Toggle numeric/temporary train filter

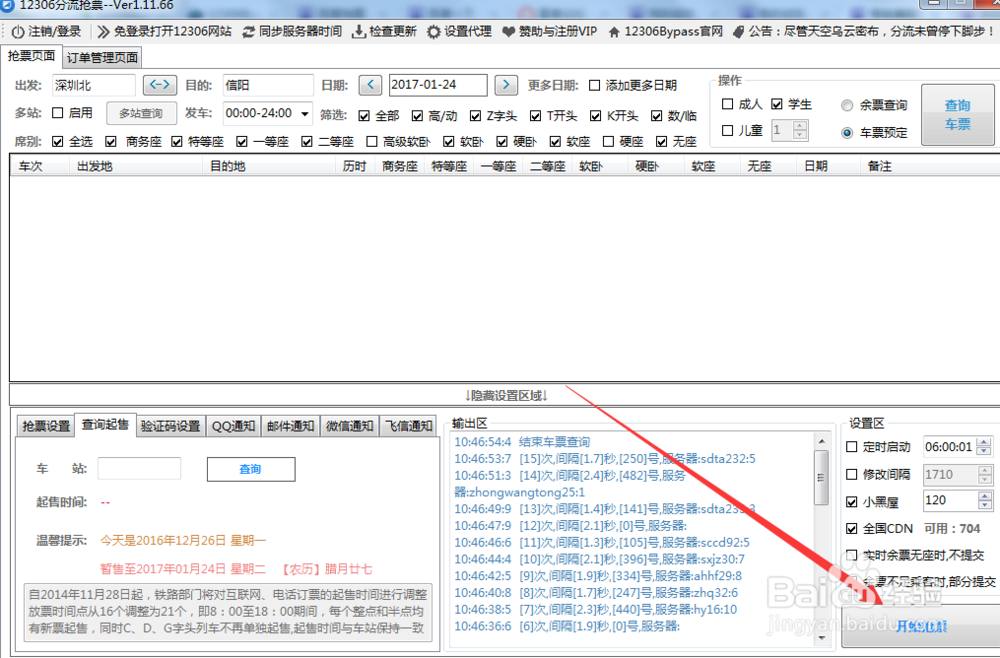pyautogui.click(x=656, y=115)
